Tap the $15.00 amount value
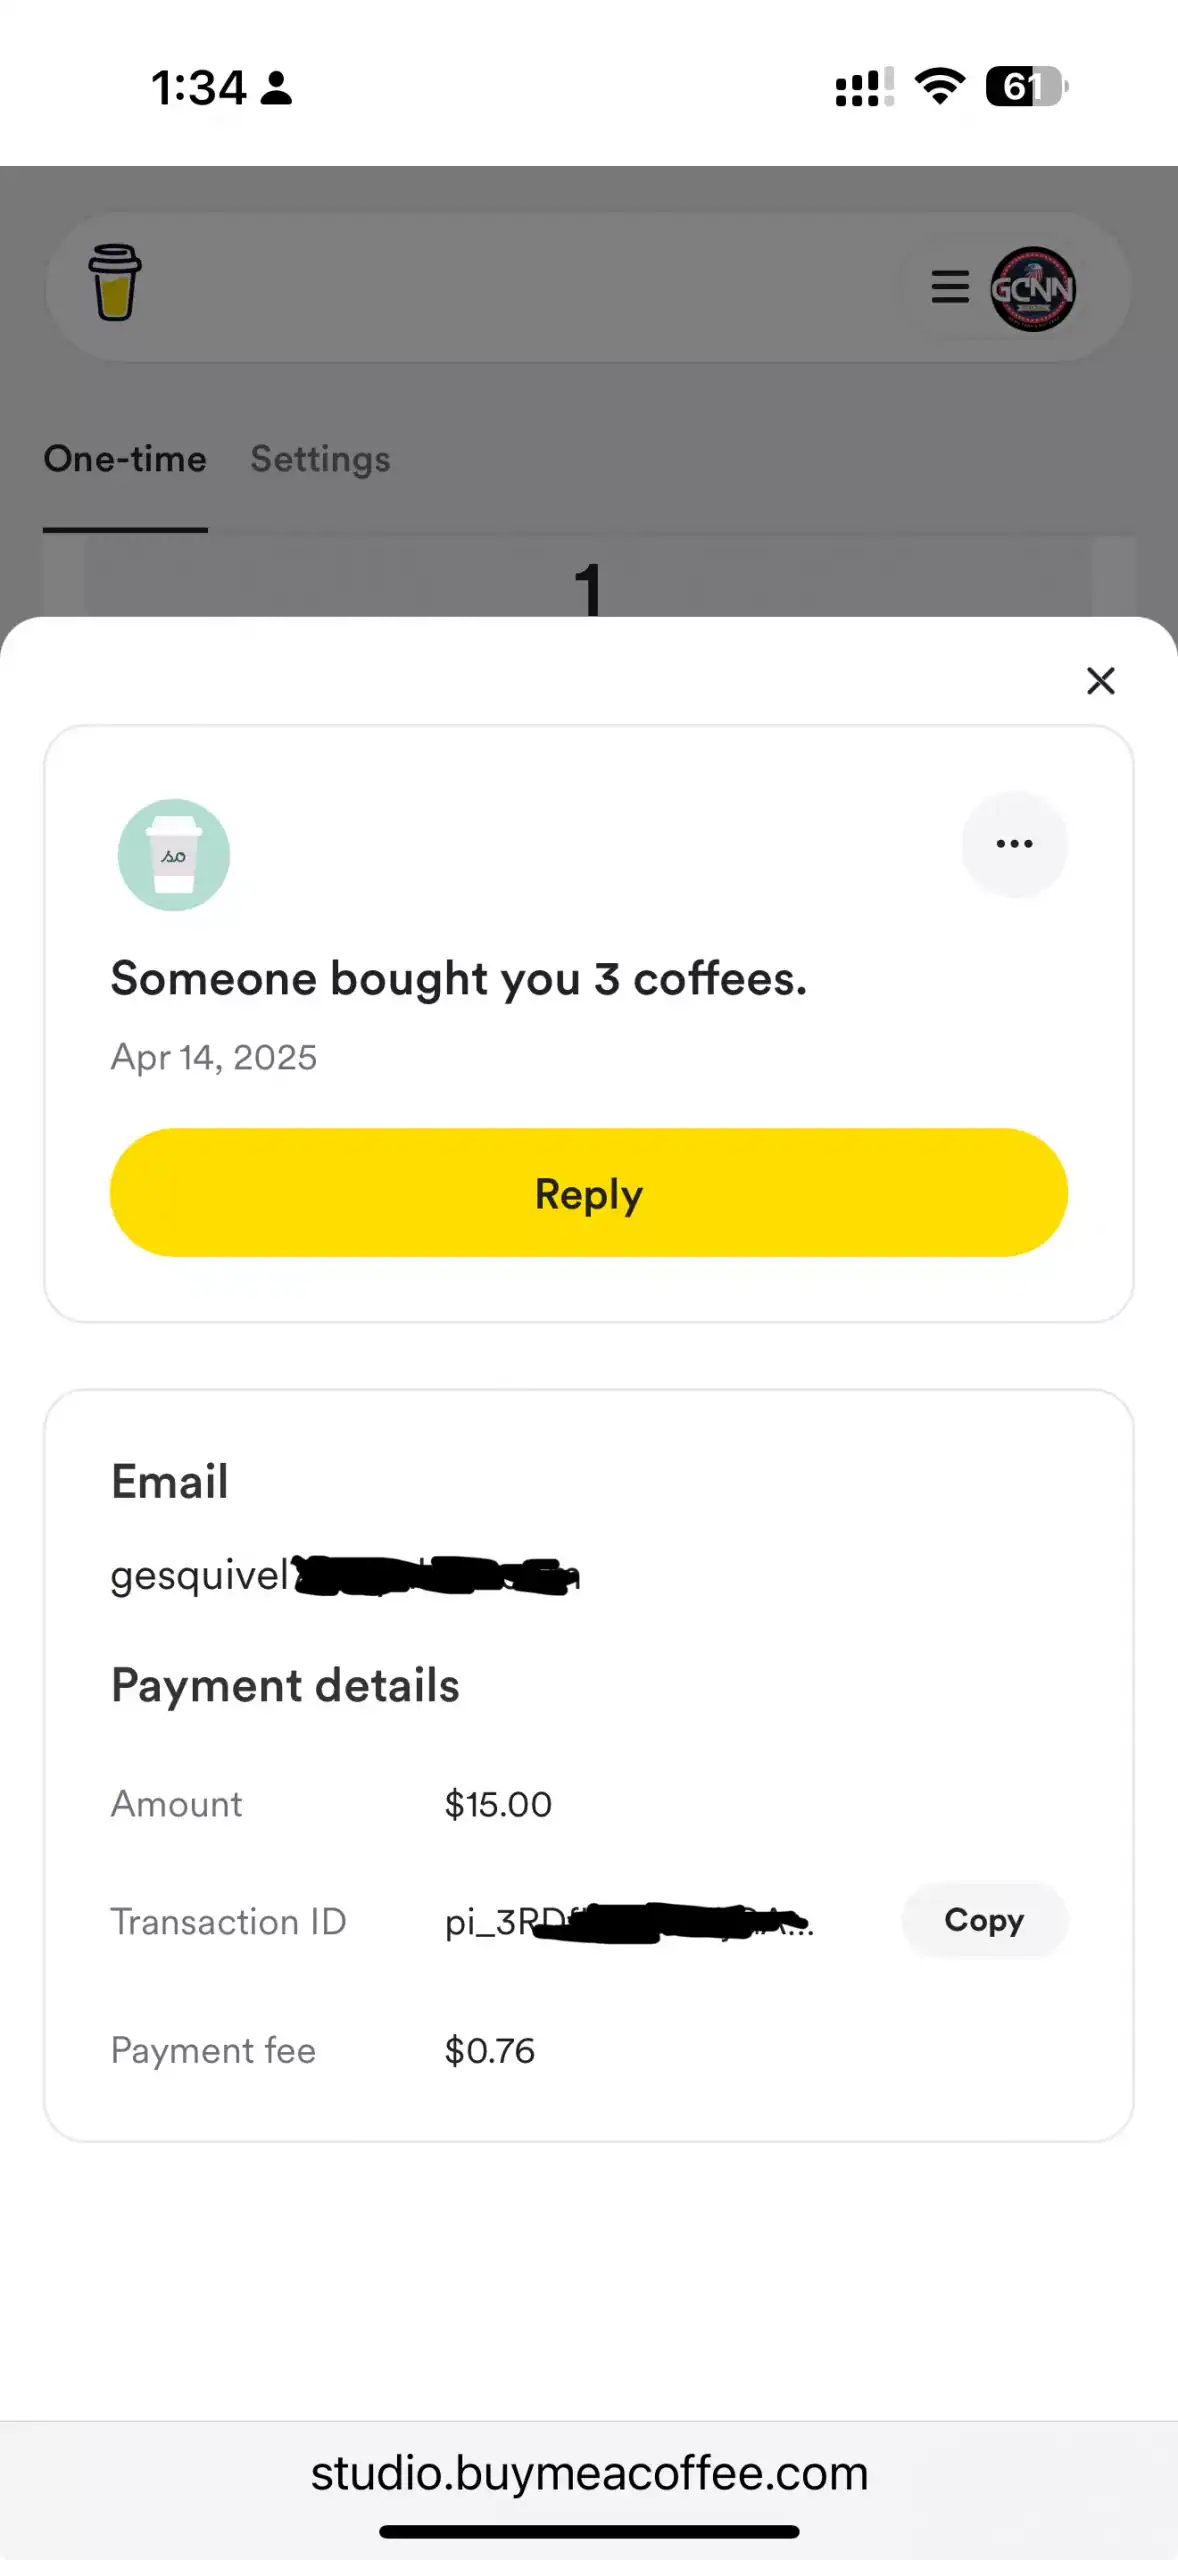1178x2560 pixels. pyautogui.click(x=498, y=1805)
